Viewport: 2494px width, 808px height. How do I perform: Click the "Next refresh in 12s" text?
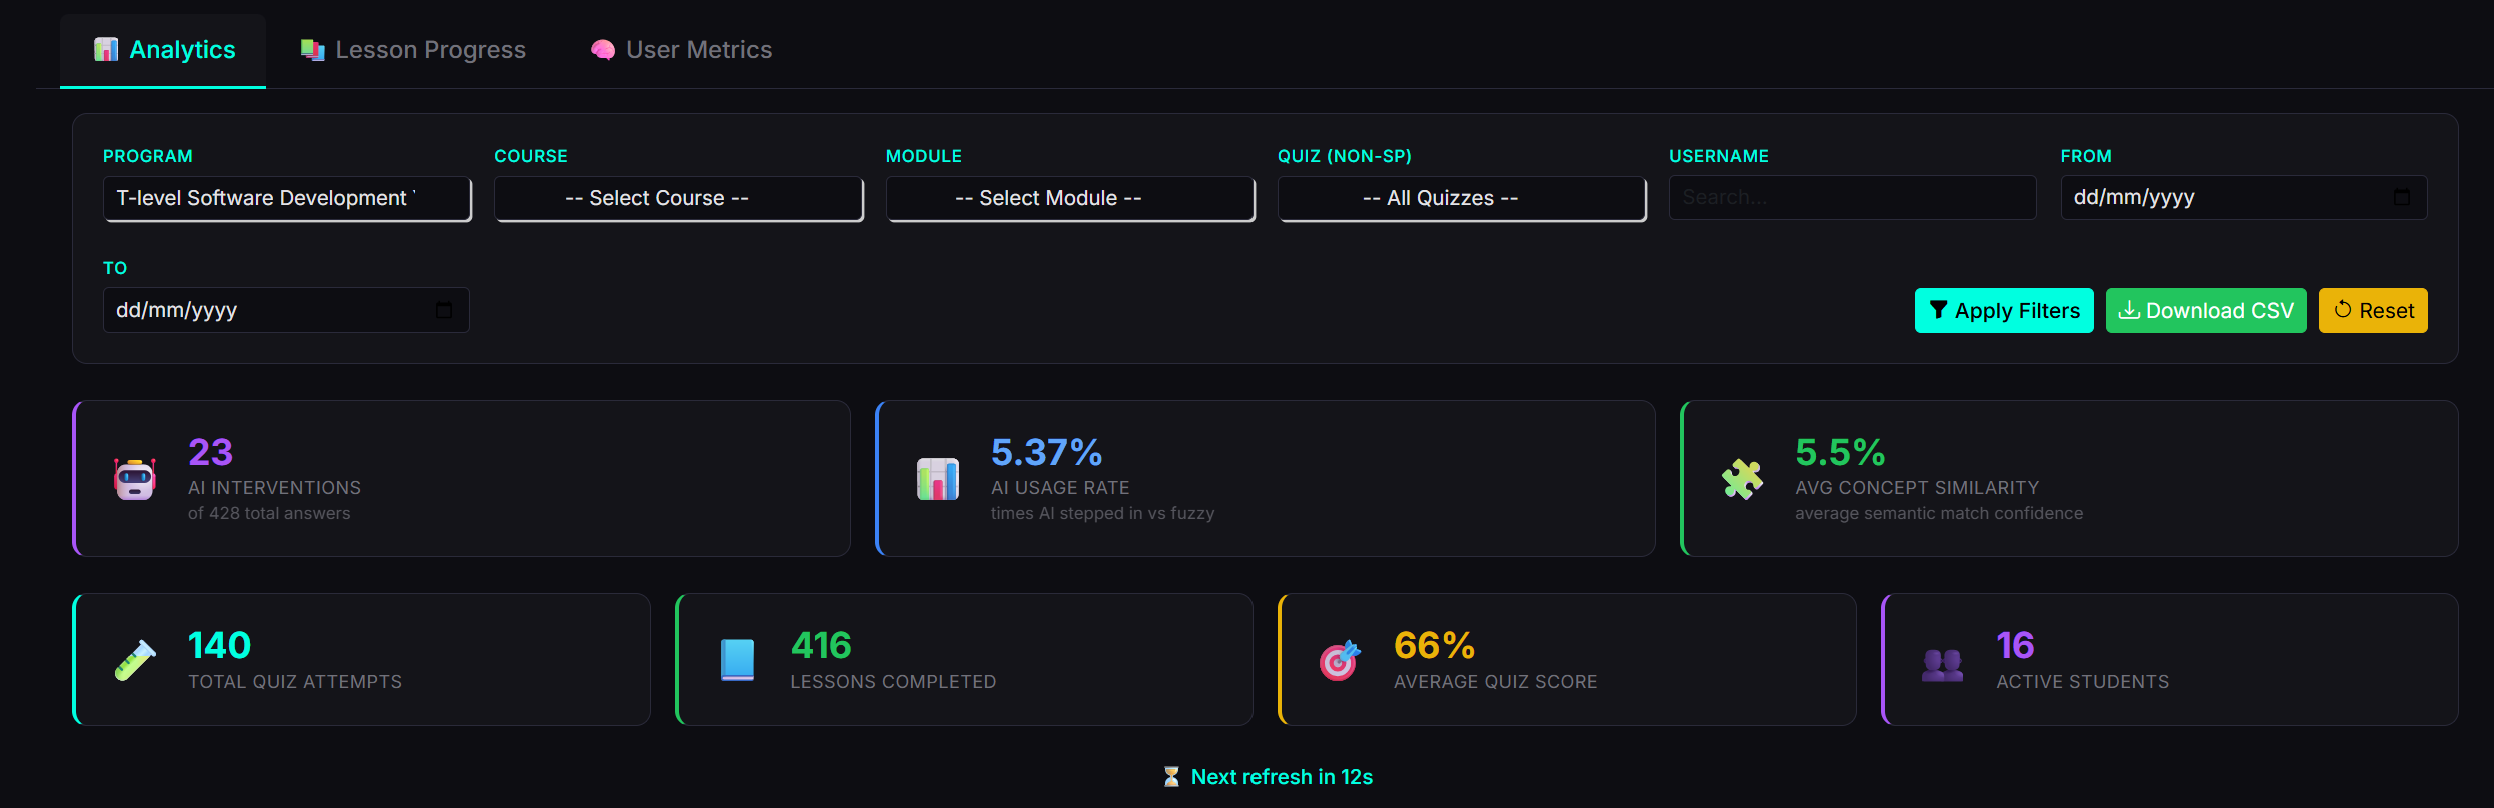click(1282, 777)
